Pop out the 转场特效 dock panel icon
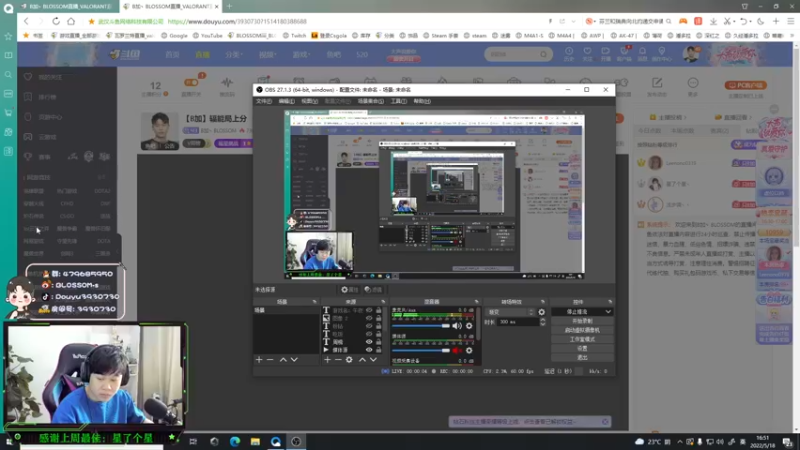Screen dimensions: 800x450 click(x=542, y=302)
